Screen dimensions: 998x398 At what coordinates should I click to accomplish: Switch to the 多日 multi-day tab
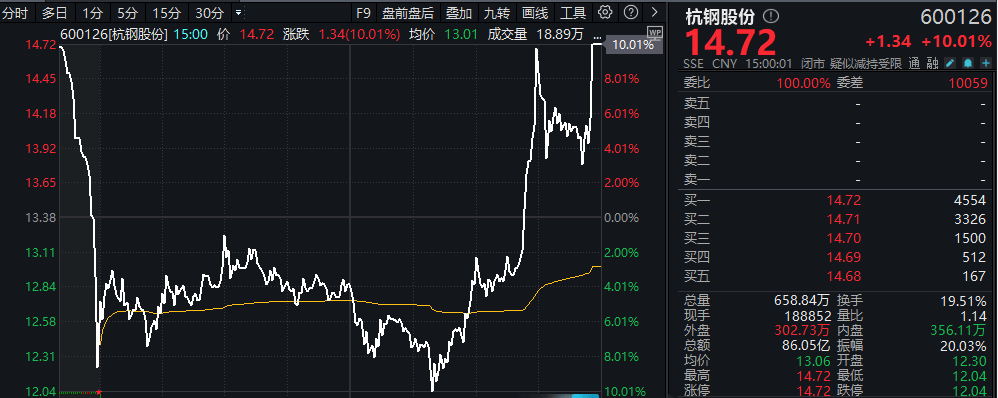point(55,12)
